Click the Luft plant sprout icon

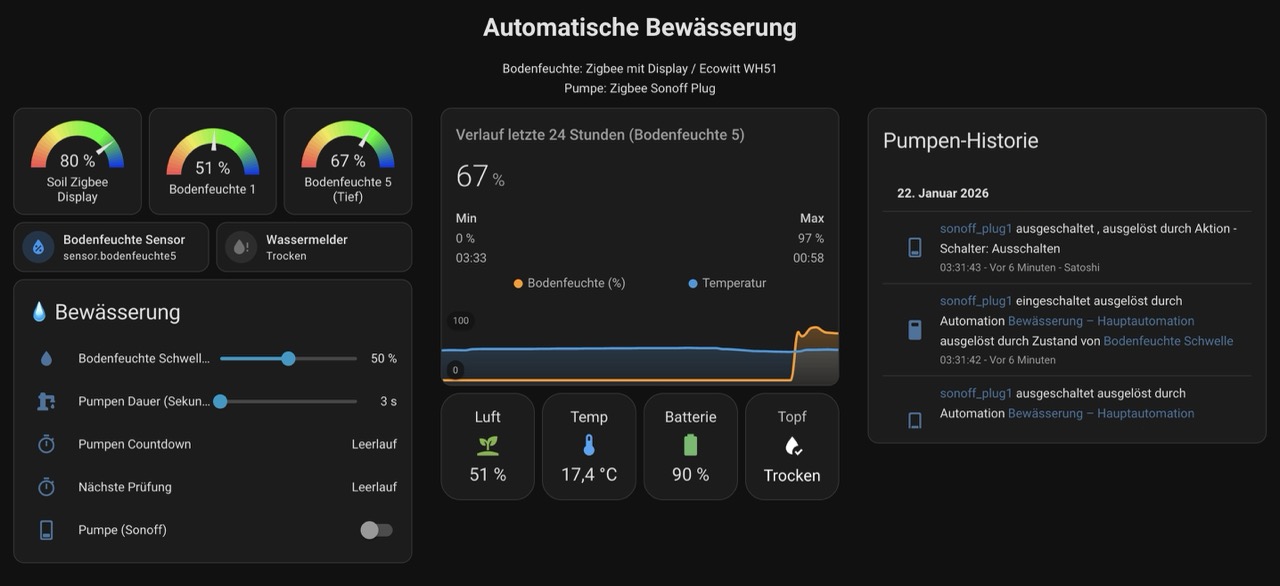[x=488, y=446]
